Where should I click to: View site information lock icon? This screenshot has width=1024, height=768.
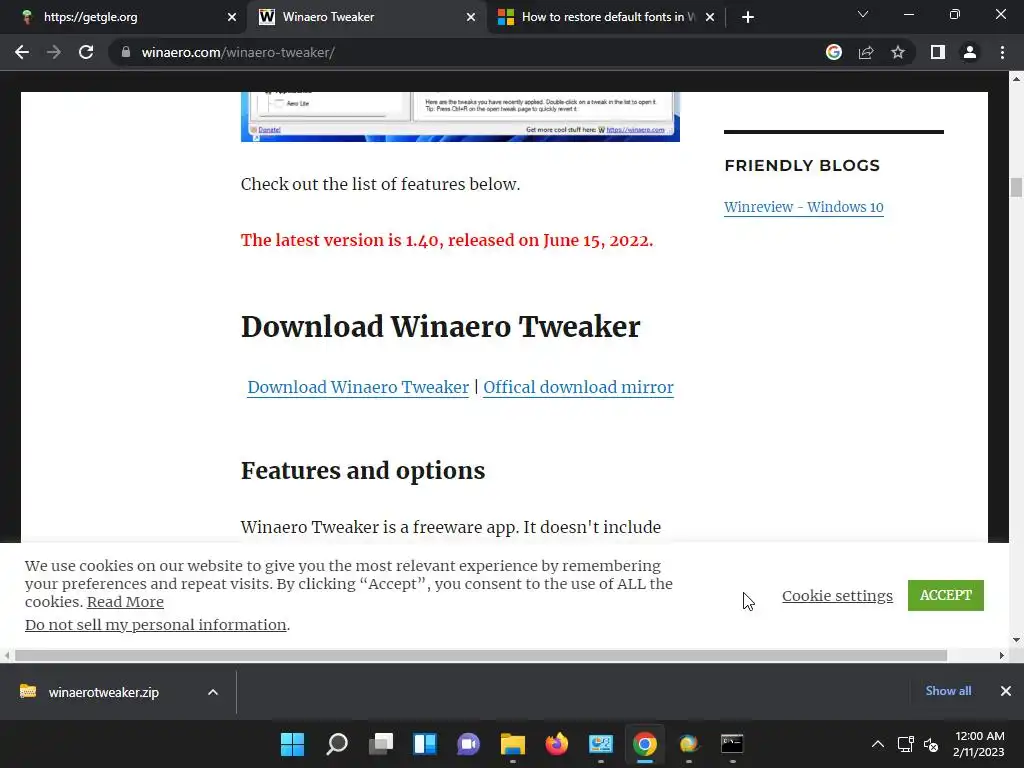coord(126,52)
